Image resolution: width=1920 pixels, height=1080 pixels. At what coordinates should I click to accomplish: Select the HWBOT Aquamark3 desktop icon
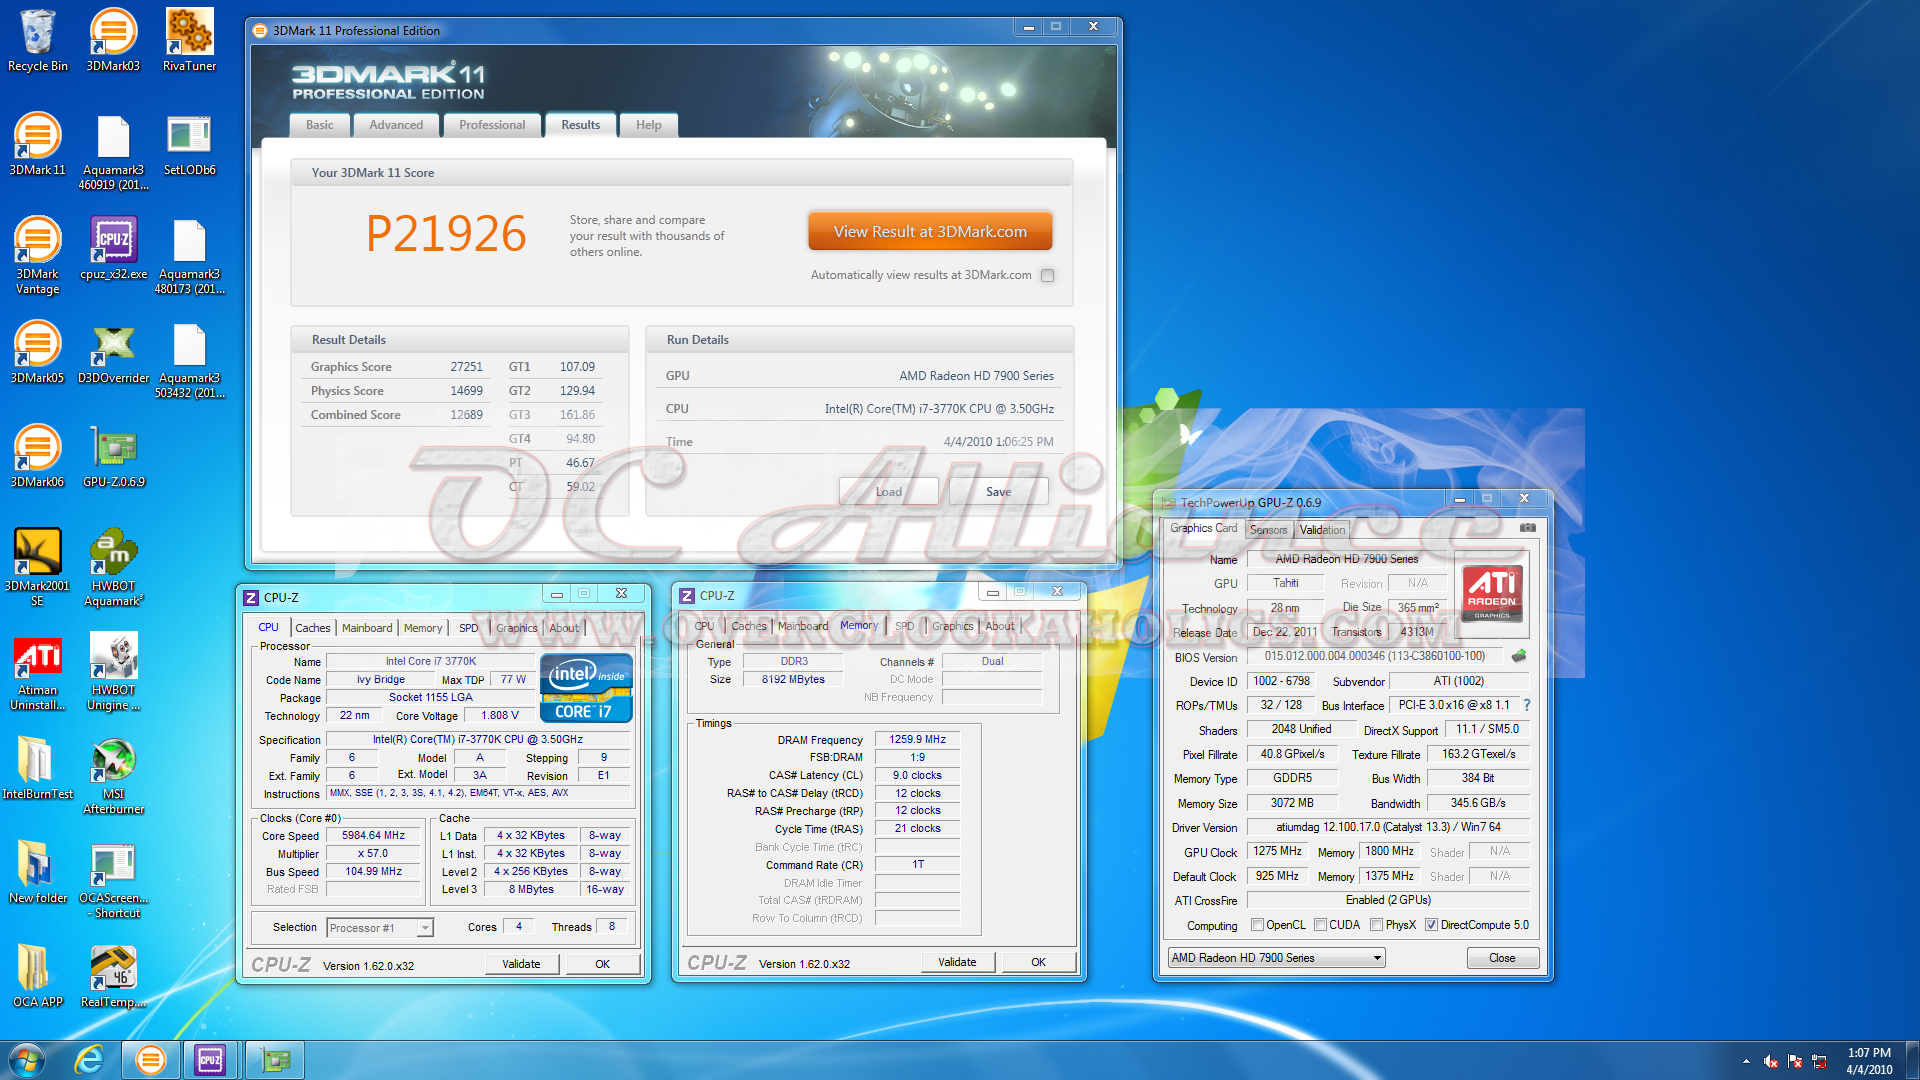(113, 567)
